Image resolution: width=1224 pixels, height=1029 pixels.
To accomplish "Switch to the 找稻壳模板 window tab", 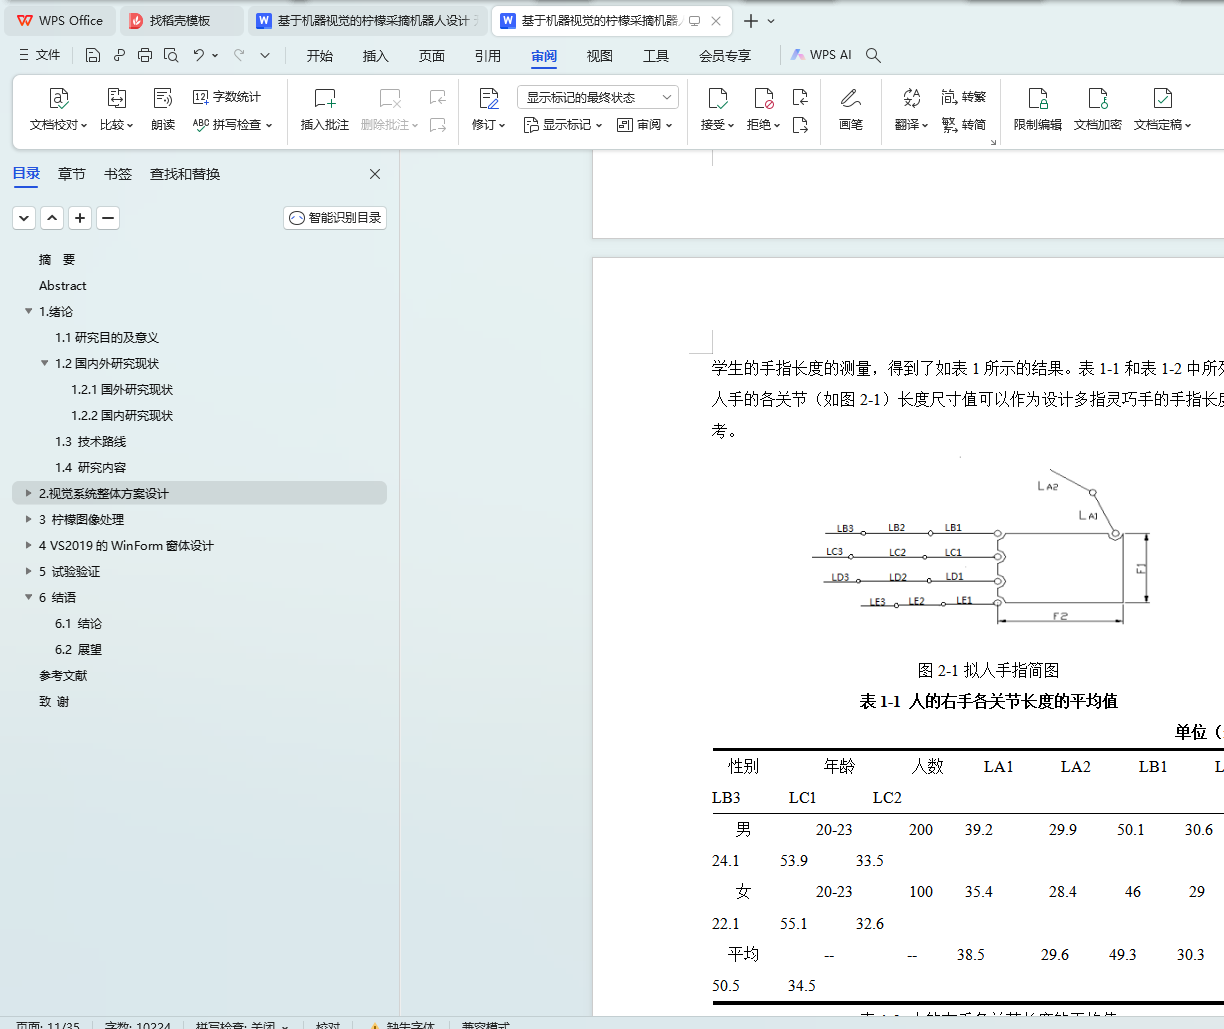I will [x=181, y=21].
